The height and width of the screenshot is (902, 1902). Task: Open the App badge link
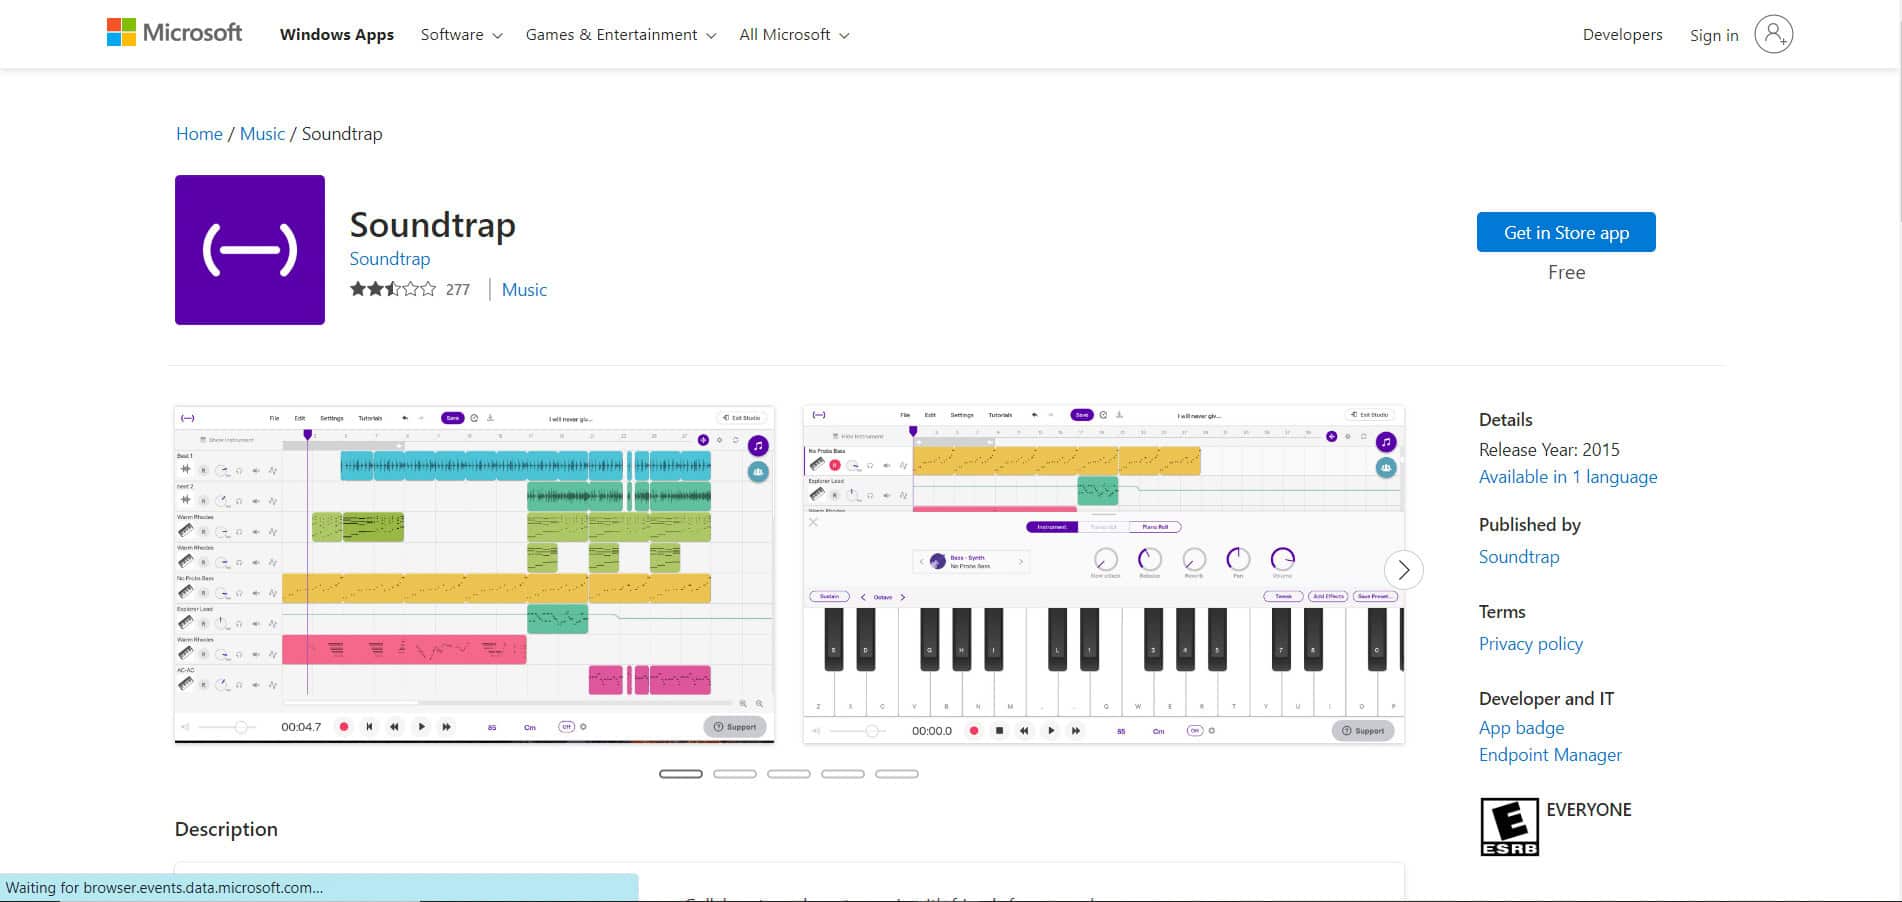coord(1521,728)
